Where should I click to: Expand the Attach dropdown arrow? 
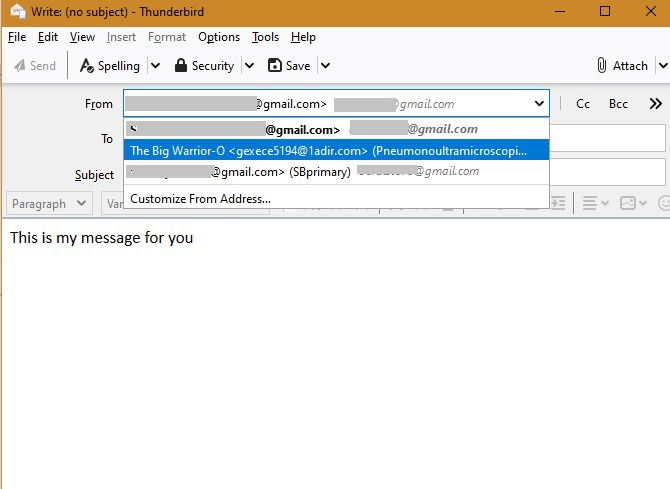tap(663, 66)
